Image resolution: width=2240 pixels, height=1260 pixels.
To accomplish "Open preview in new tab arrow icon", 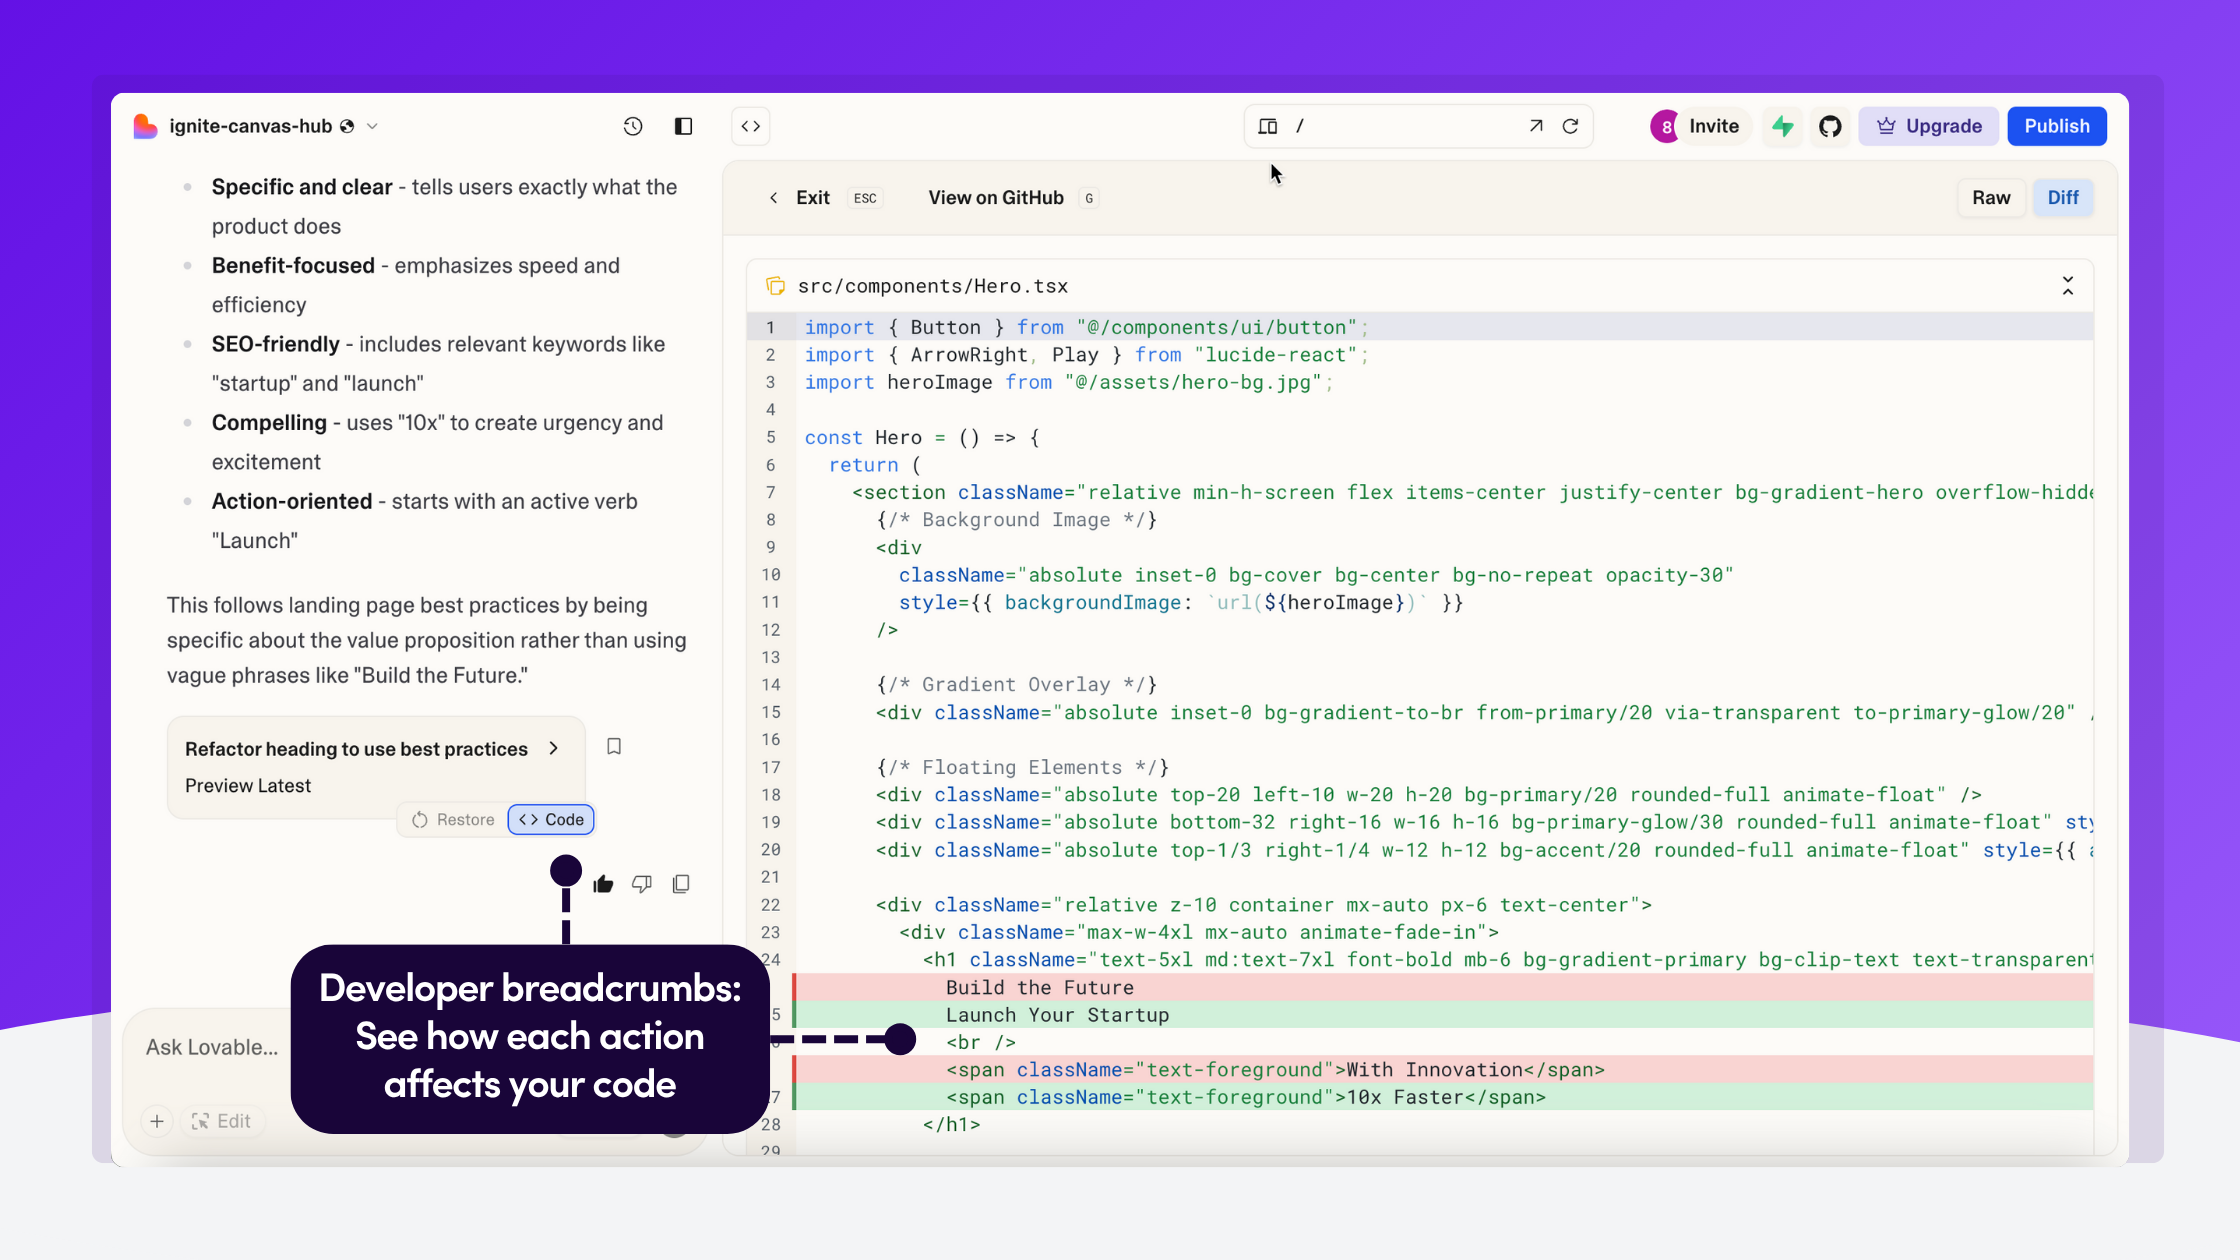I will click(1536, 126).
